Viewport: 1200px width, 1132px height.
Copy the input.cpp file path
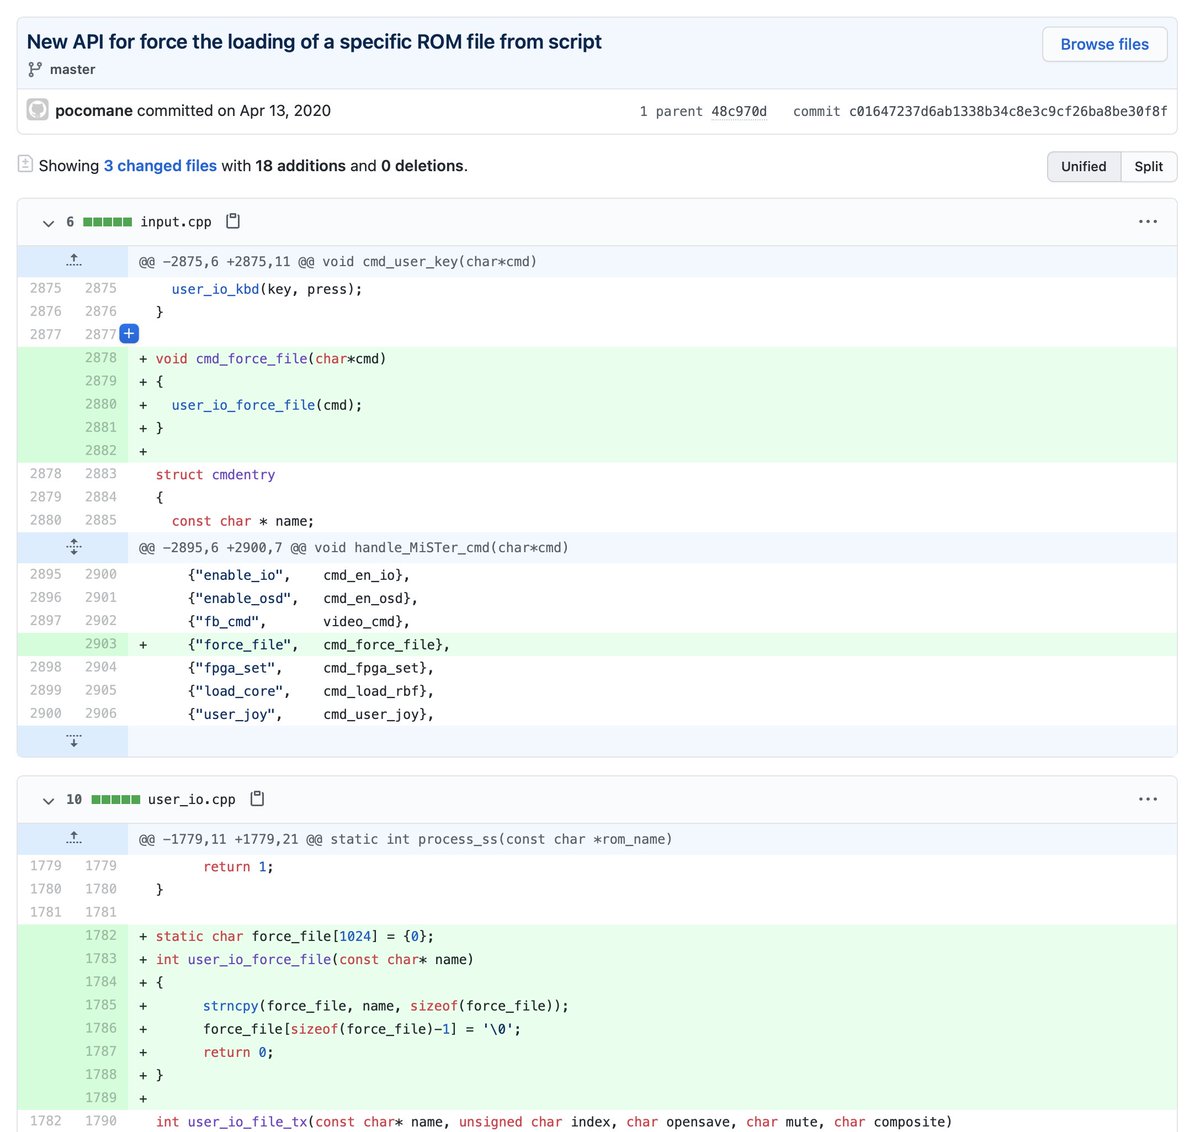[x=233, y=221]
